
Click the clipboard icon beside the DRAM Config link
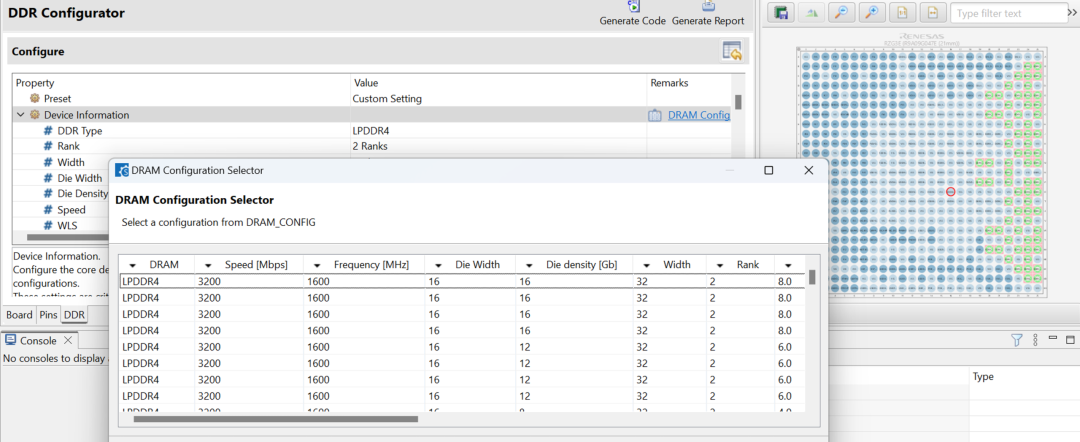point(654,116)
